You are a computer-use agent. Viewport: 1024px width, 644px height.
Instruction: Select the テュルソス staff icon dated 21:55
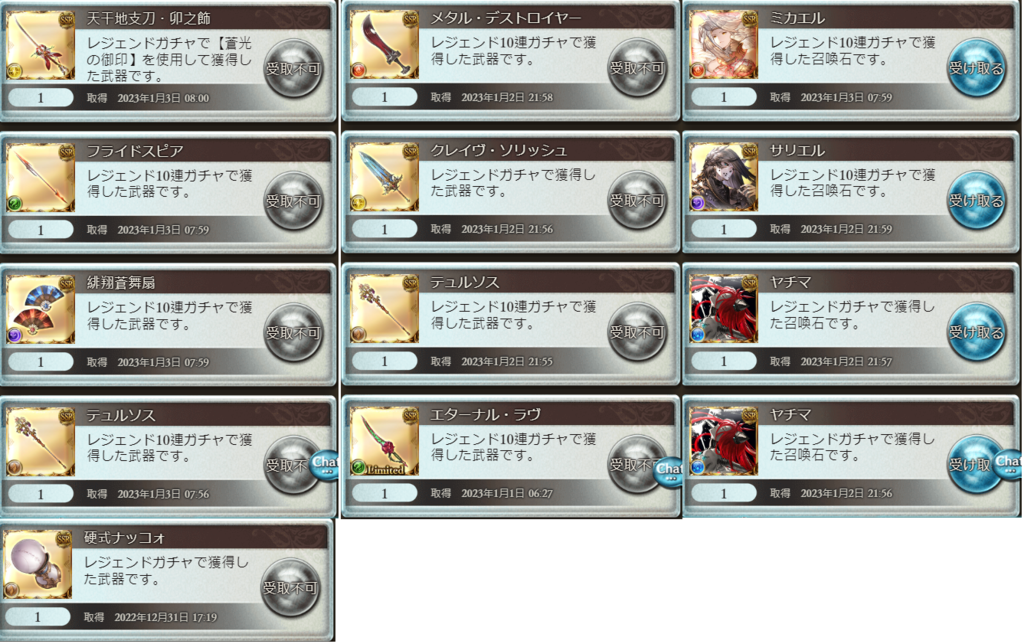pos(383,309)
